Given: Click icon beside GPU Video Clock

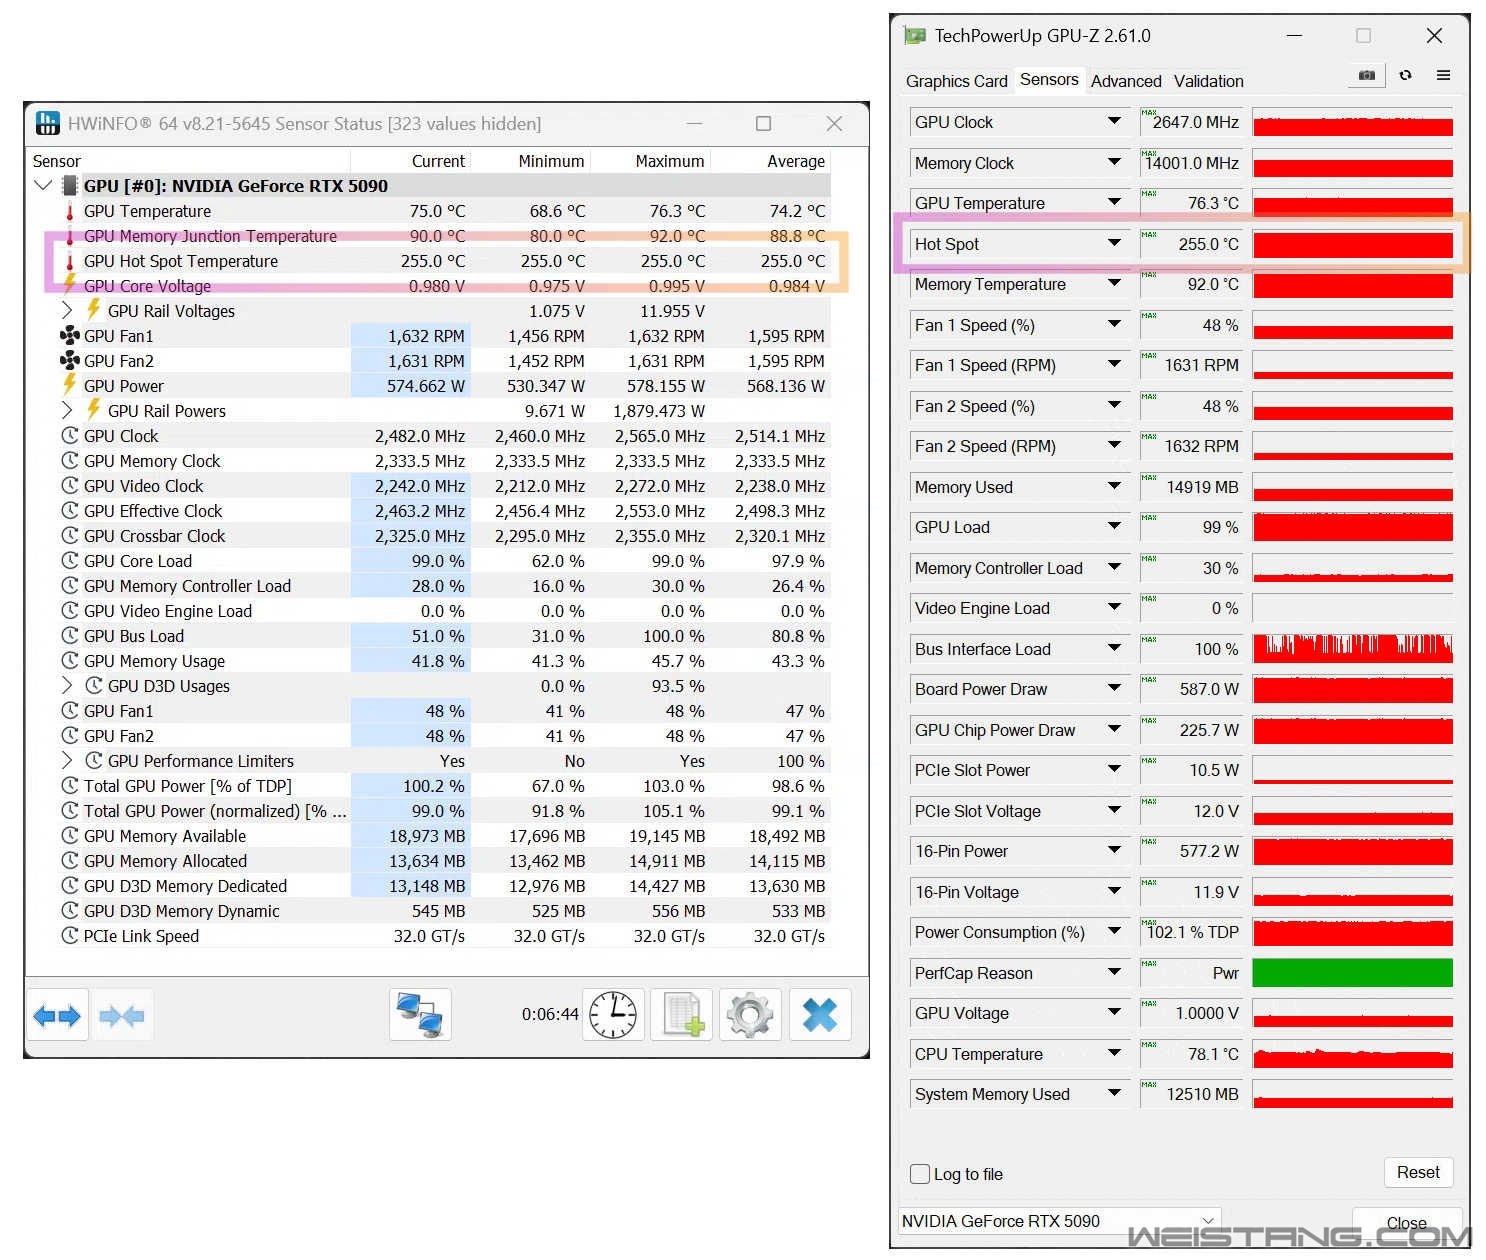Looking at the screenshot, I should 70,486.
